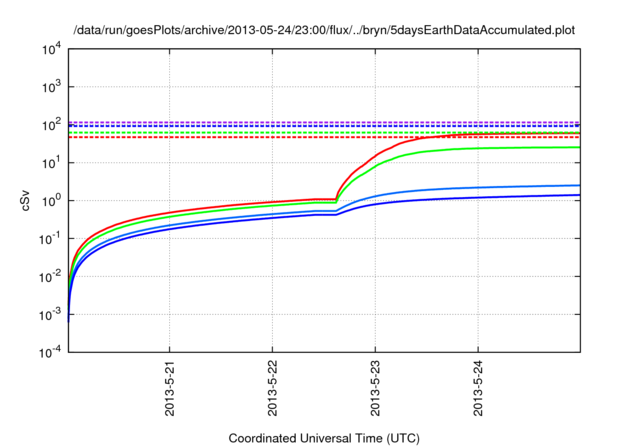The width and height of the screenshot is (640, 448).
Task: Click the 2013-5-24 date tick label
Action: (x=478, y=388)
